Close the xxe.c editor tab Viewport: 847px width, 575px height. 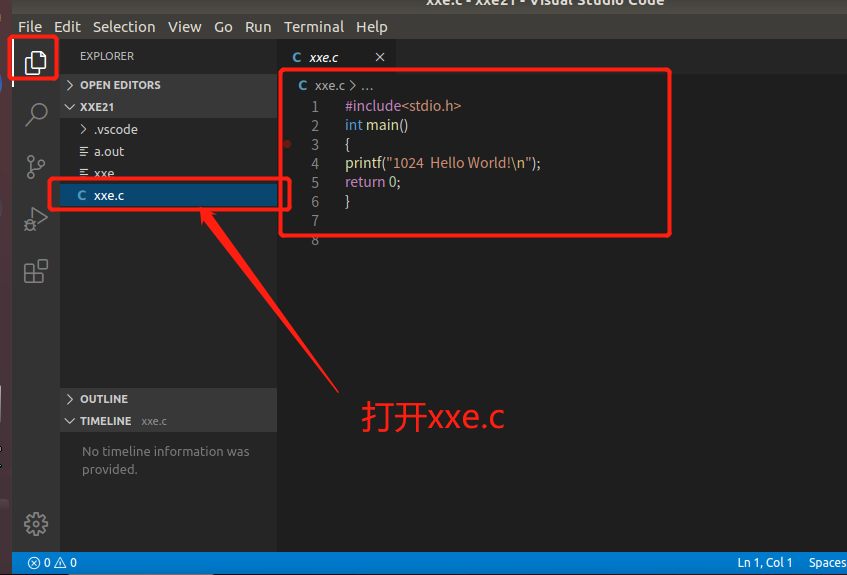[380, 57]
